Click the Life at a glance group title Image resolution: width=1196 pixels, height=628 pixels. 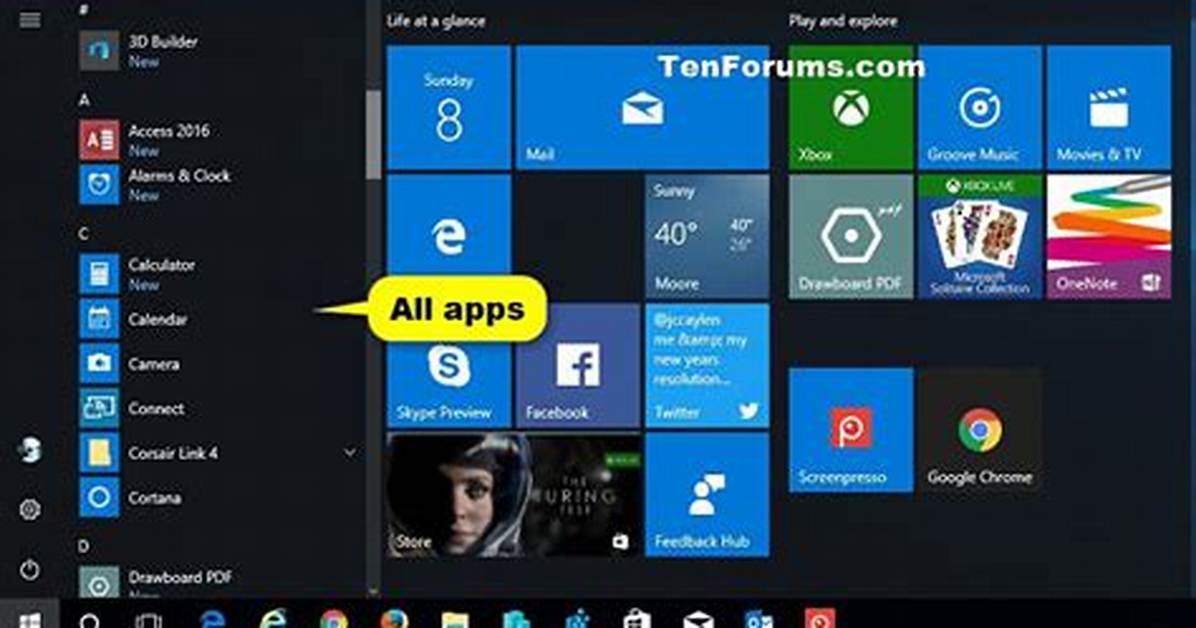[x=436, y=21]
